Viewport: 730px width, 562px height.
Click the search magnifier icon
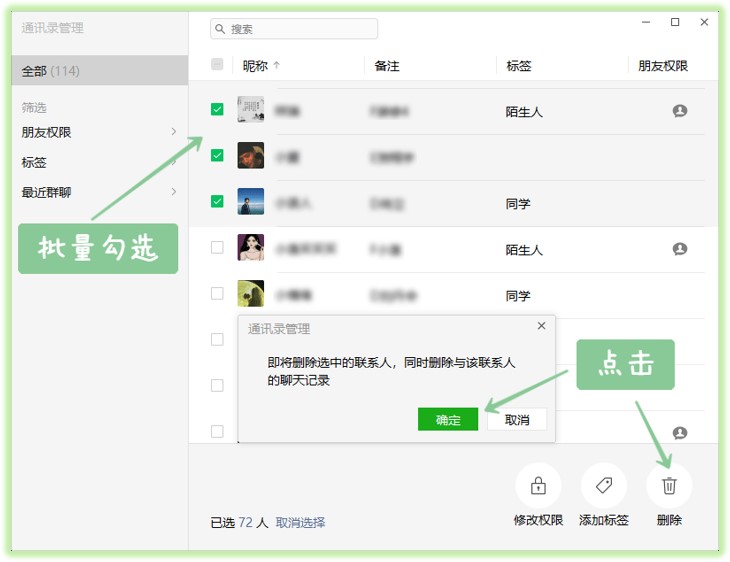[220, 29]
